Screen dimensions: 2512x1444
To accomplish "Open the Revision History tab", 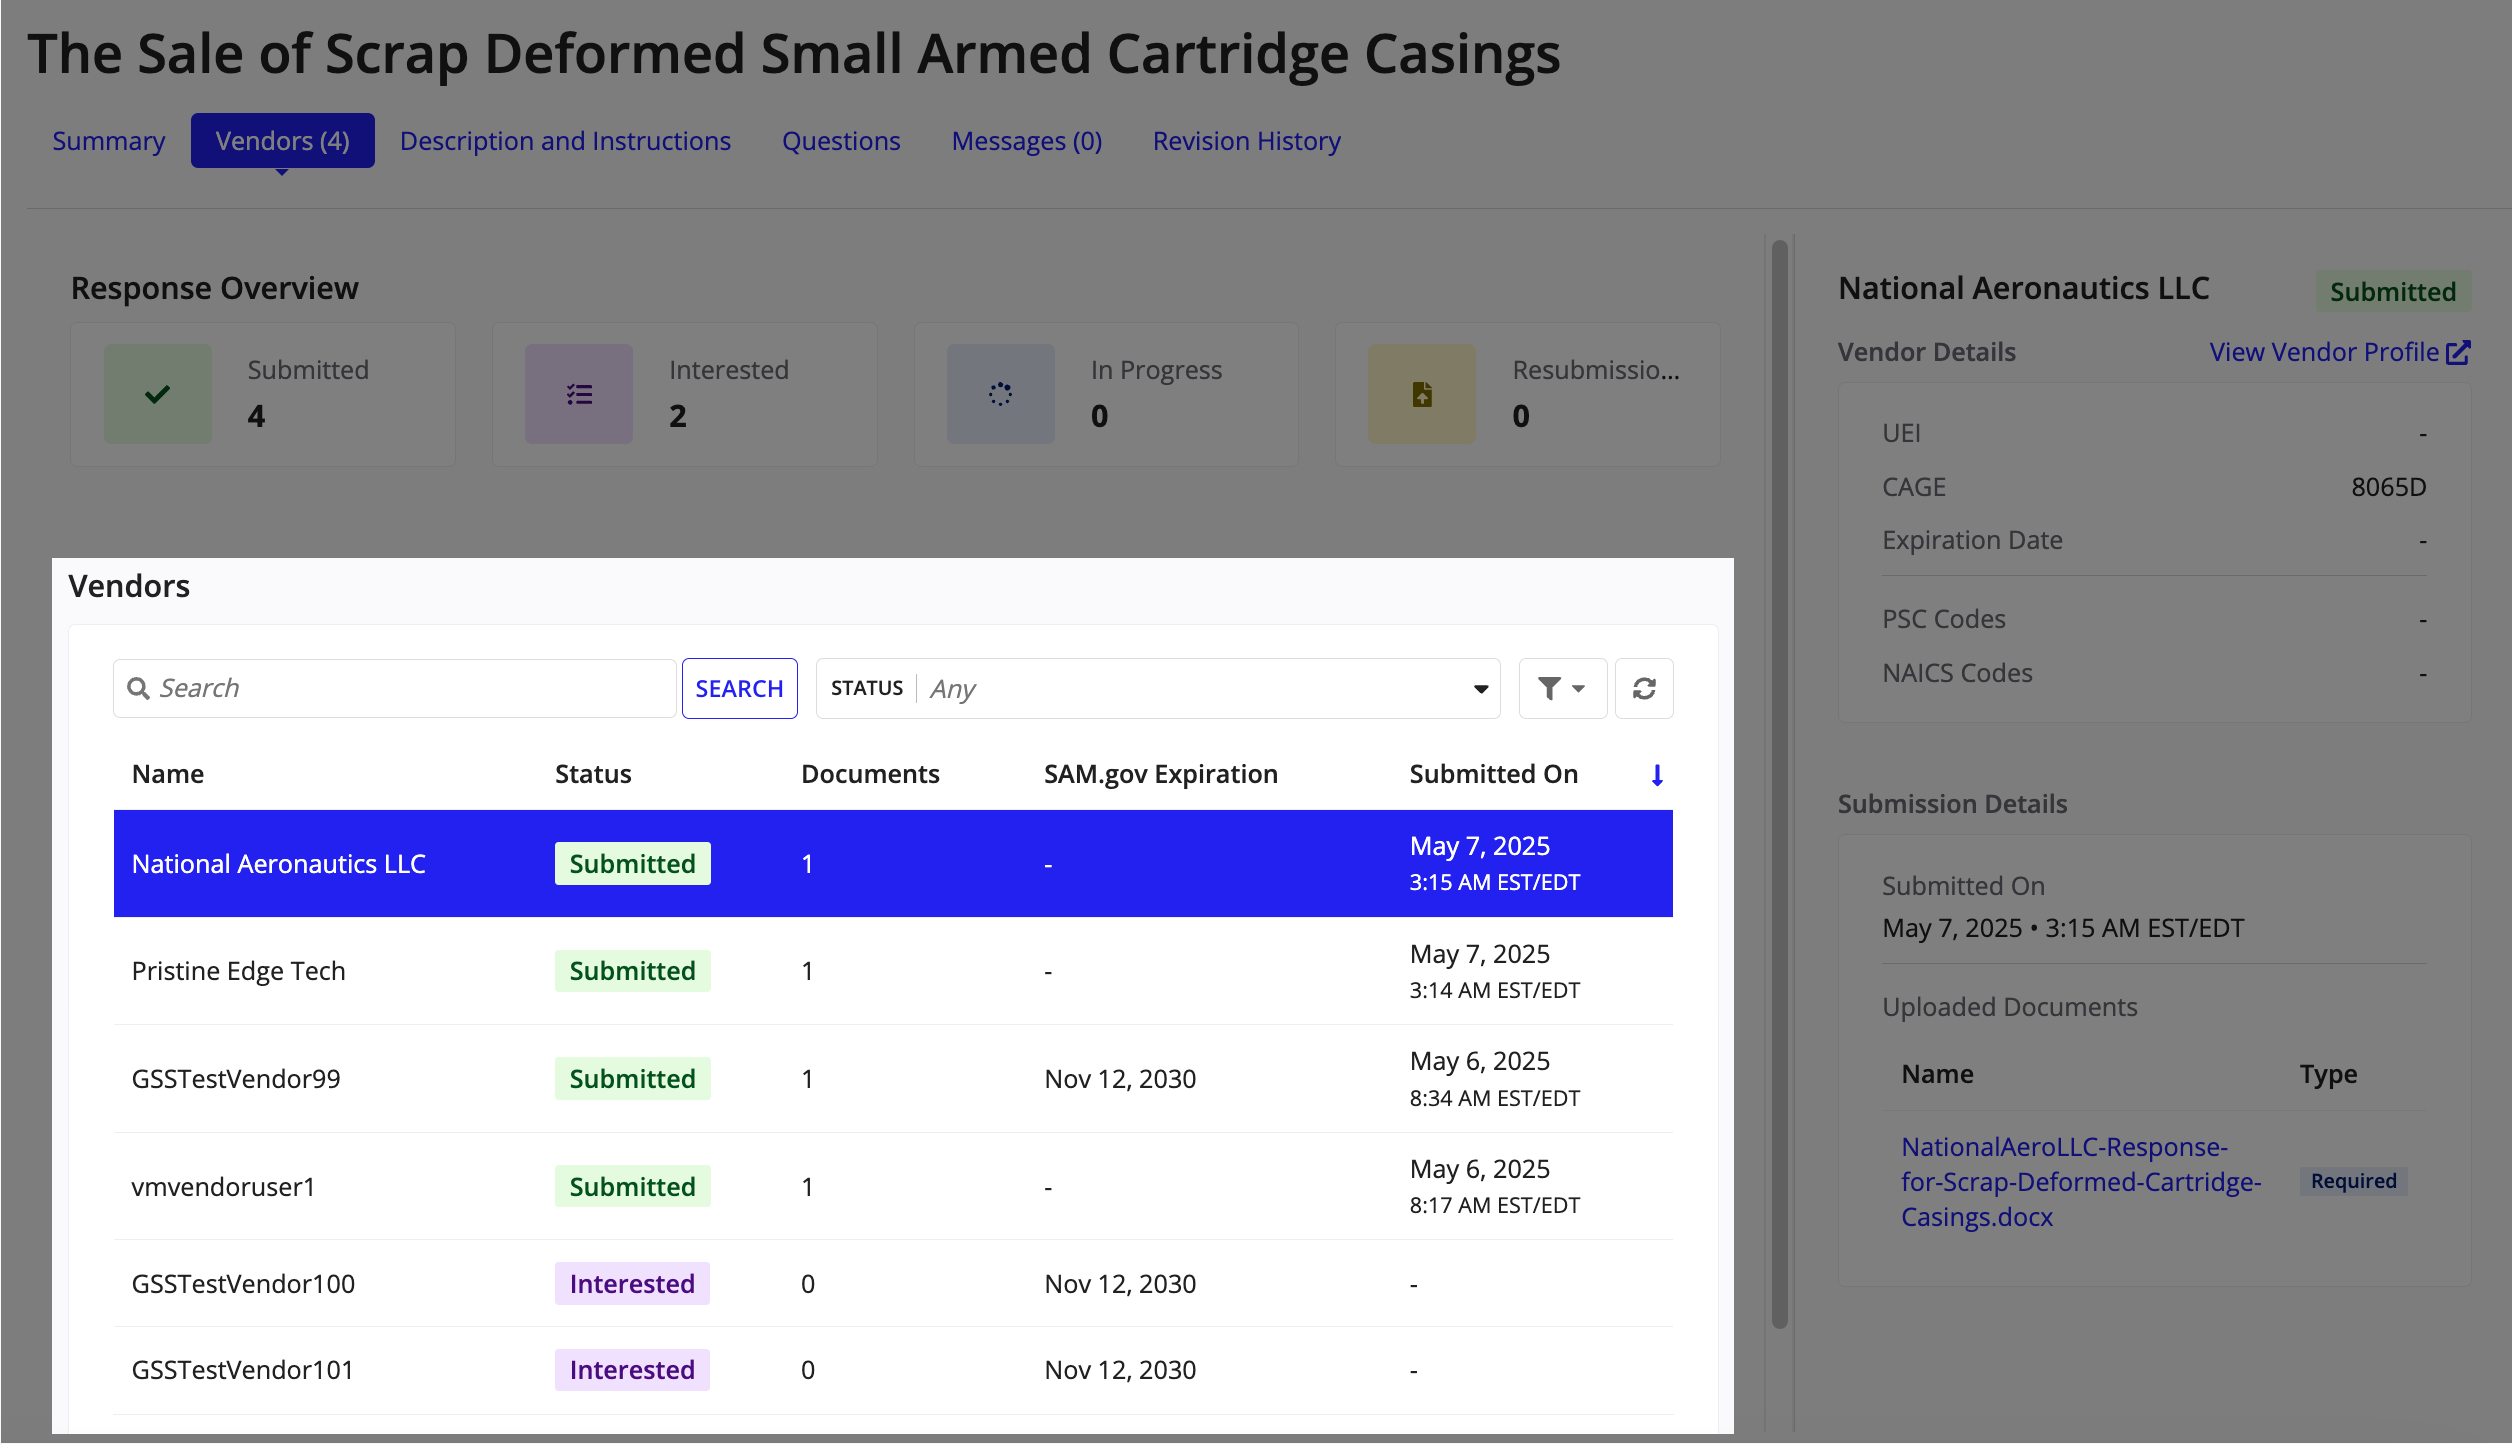I will coord(1247,141).
